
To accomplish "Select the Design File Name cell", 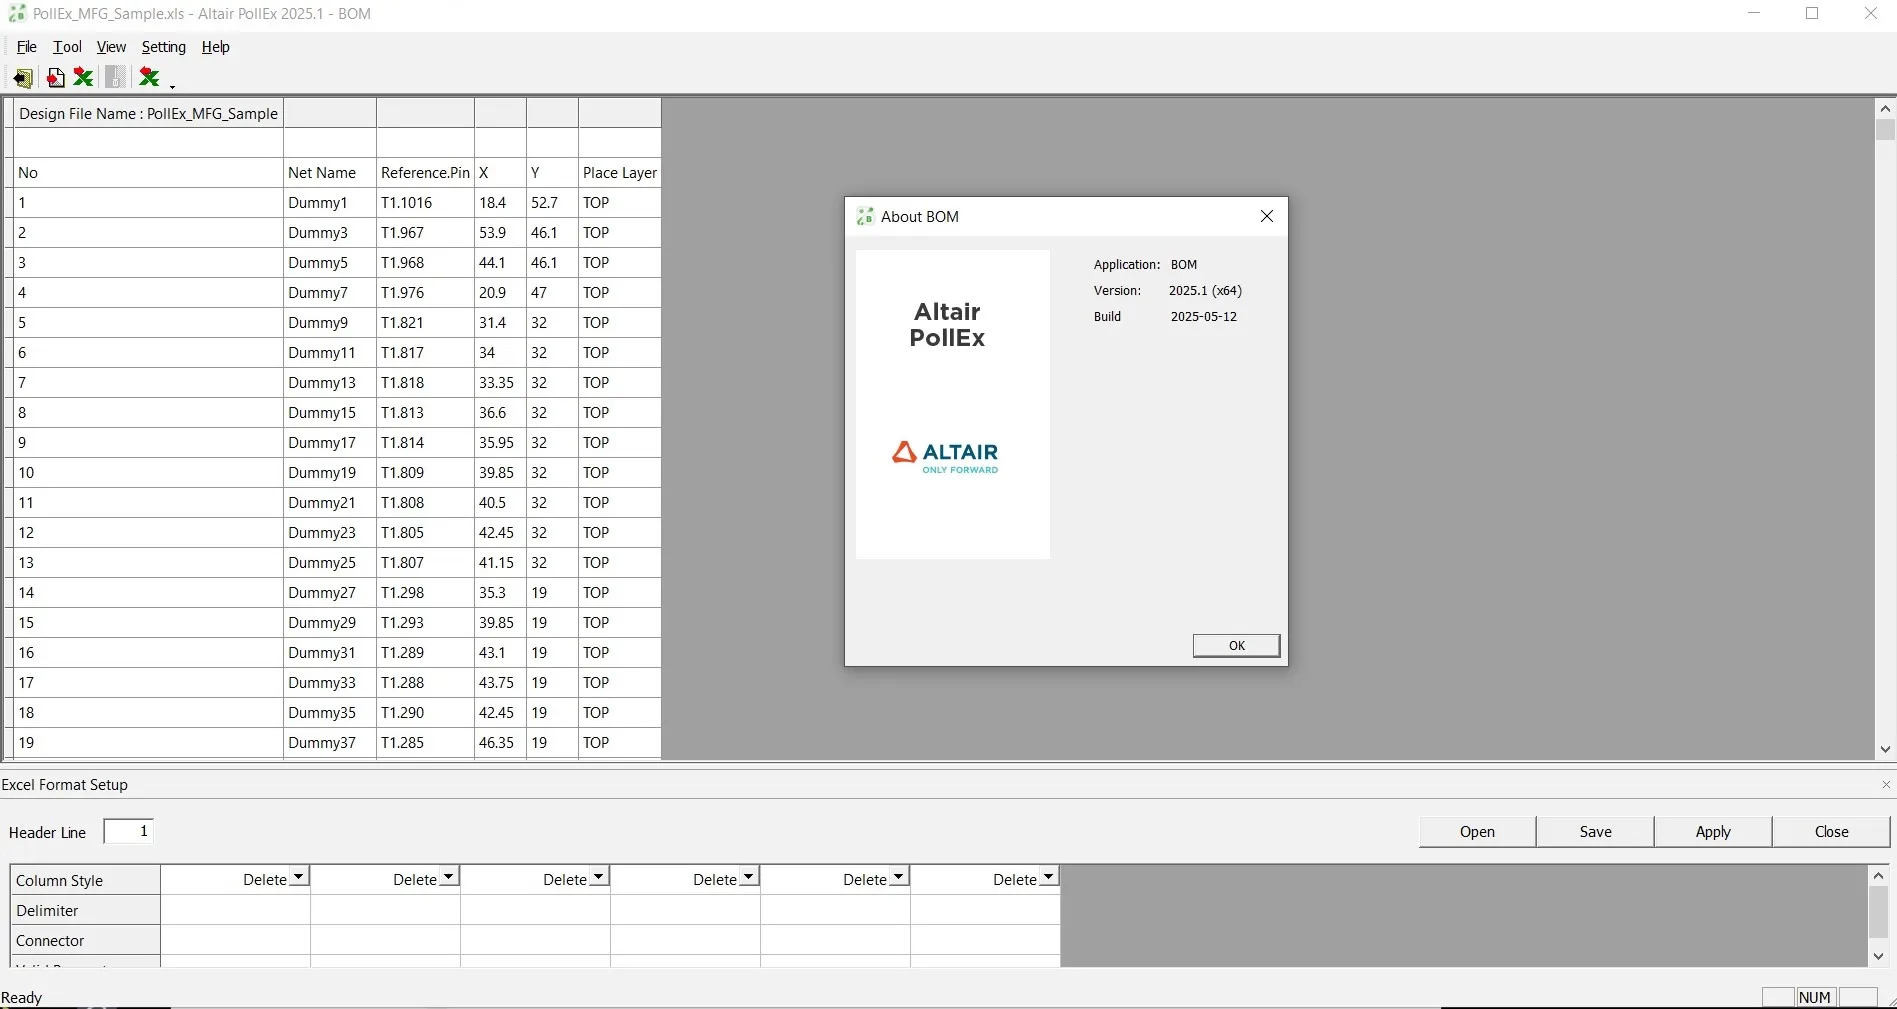I will [x=149, y=113].
